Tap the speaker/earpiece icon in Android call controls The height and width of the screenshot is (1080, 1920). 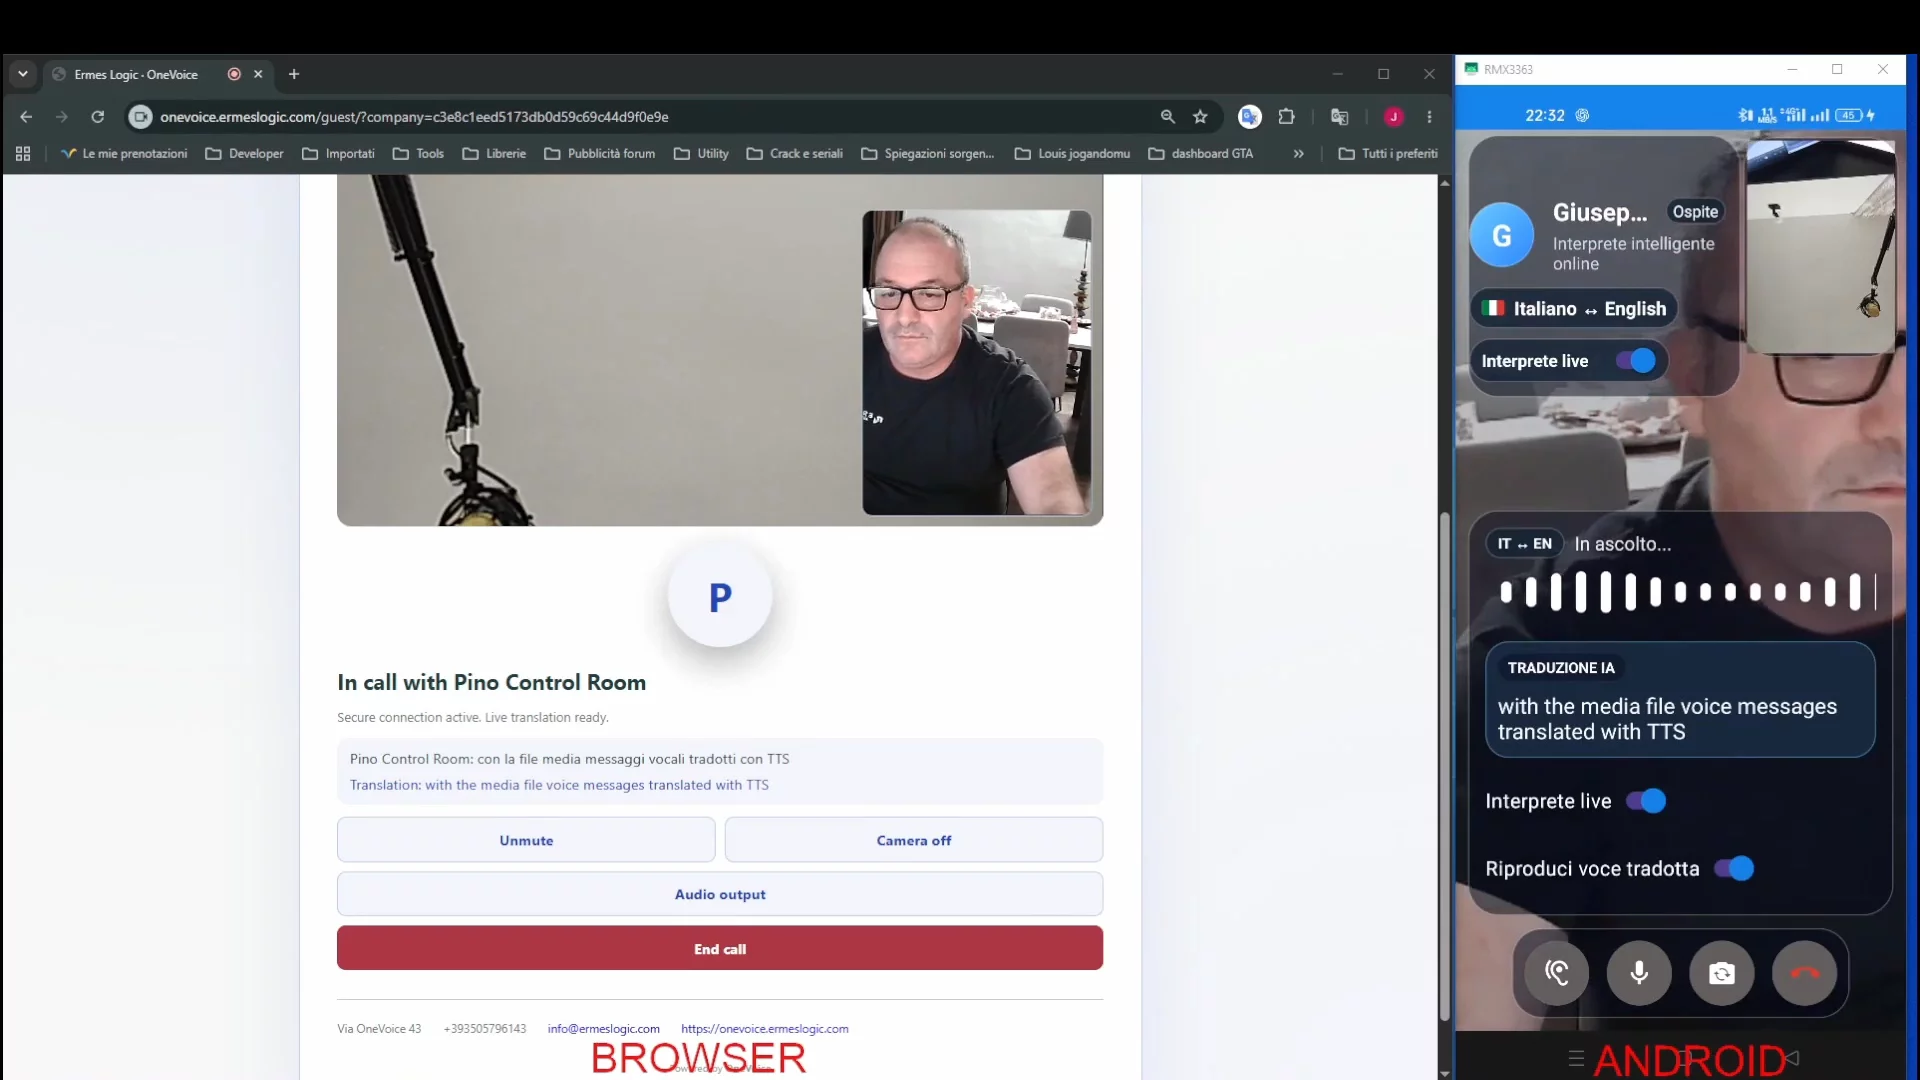click(x=1556, y=973)
